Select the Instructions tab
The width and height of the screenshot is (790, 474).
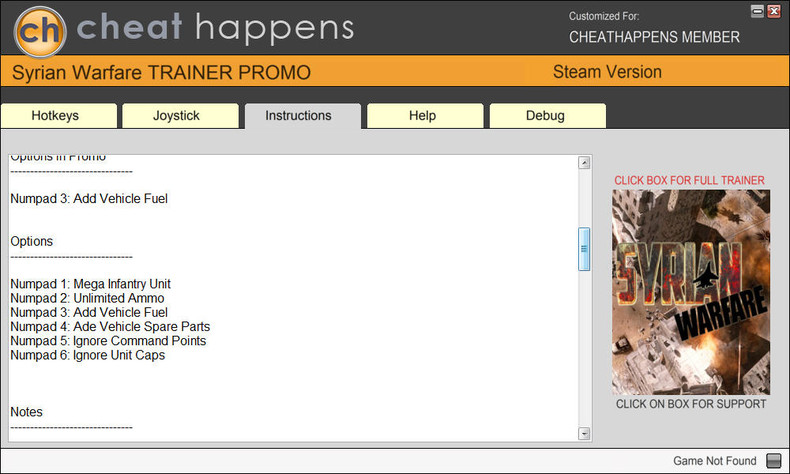coord(303,116)
